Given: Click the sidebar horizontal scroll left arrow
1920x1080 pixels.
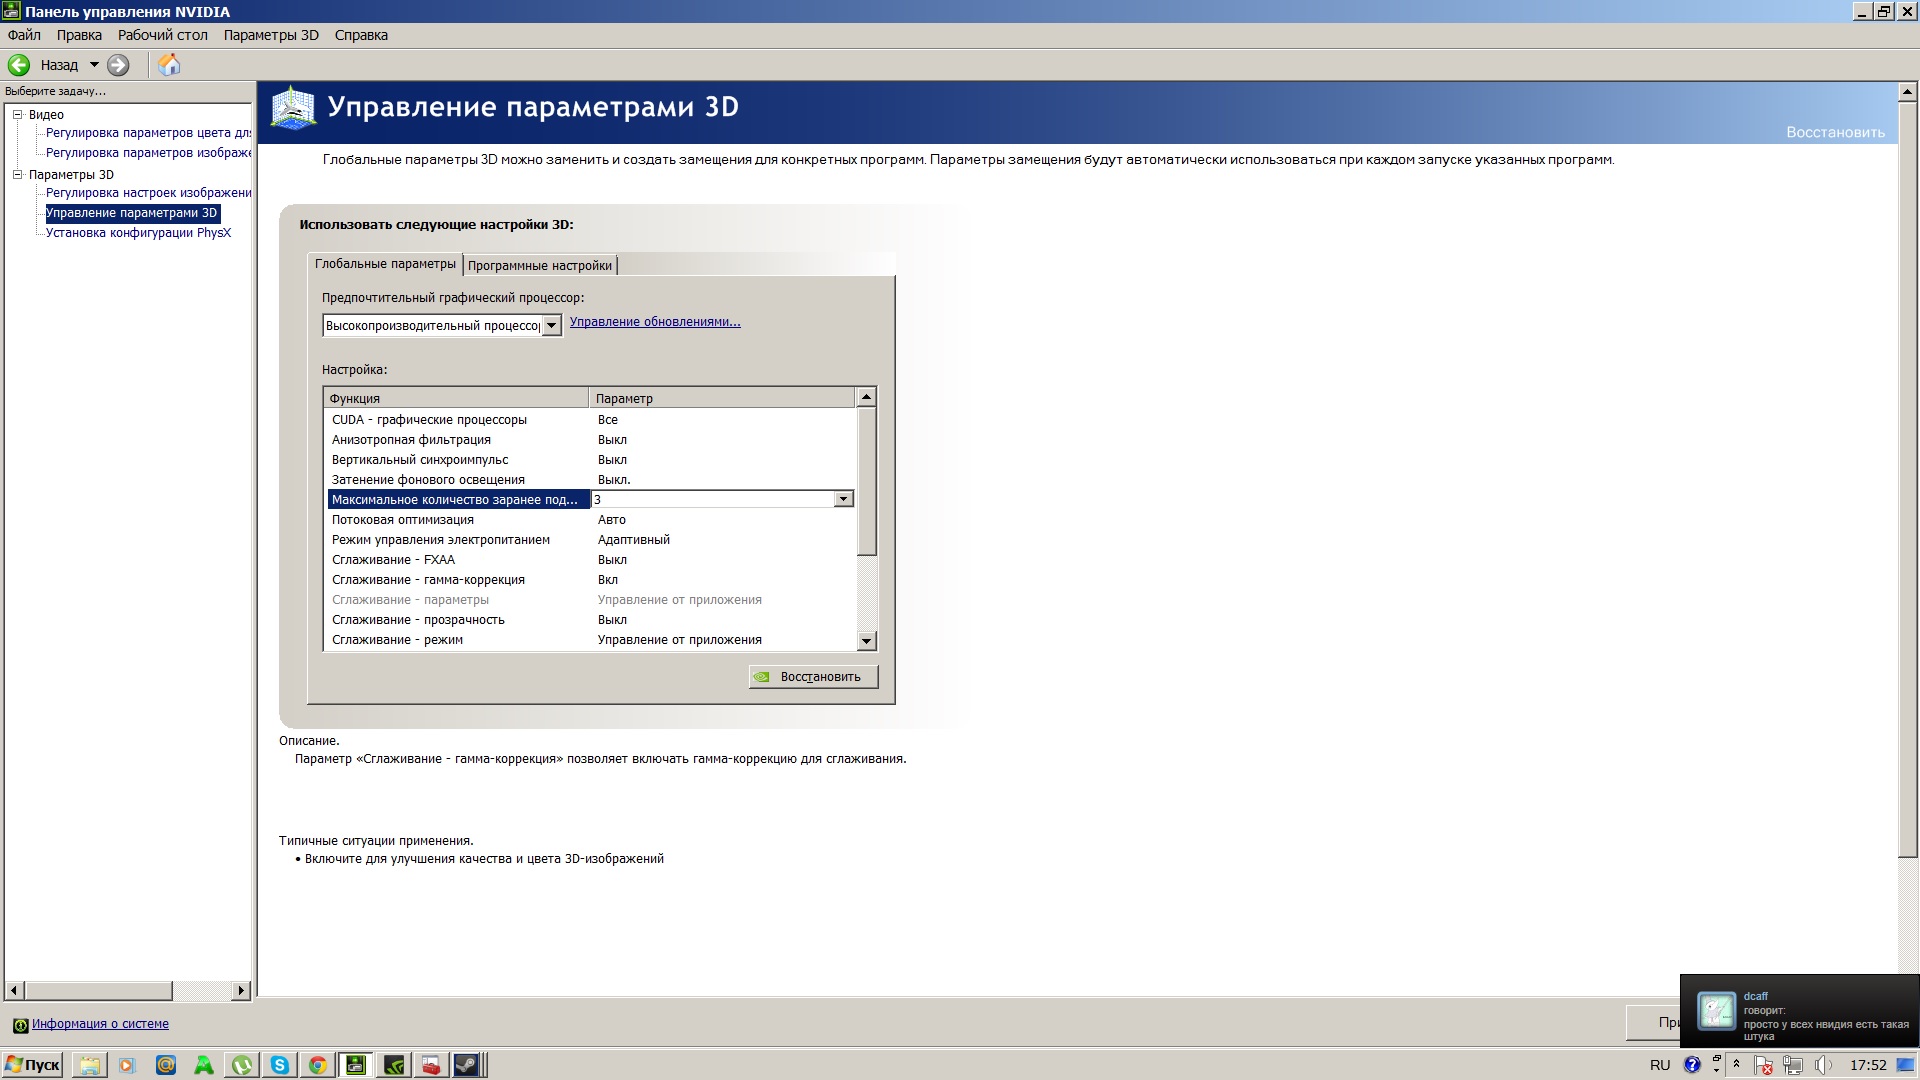Looking at the screenshot, I should pyautogui.click(x=14, y=991).
